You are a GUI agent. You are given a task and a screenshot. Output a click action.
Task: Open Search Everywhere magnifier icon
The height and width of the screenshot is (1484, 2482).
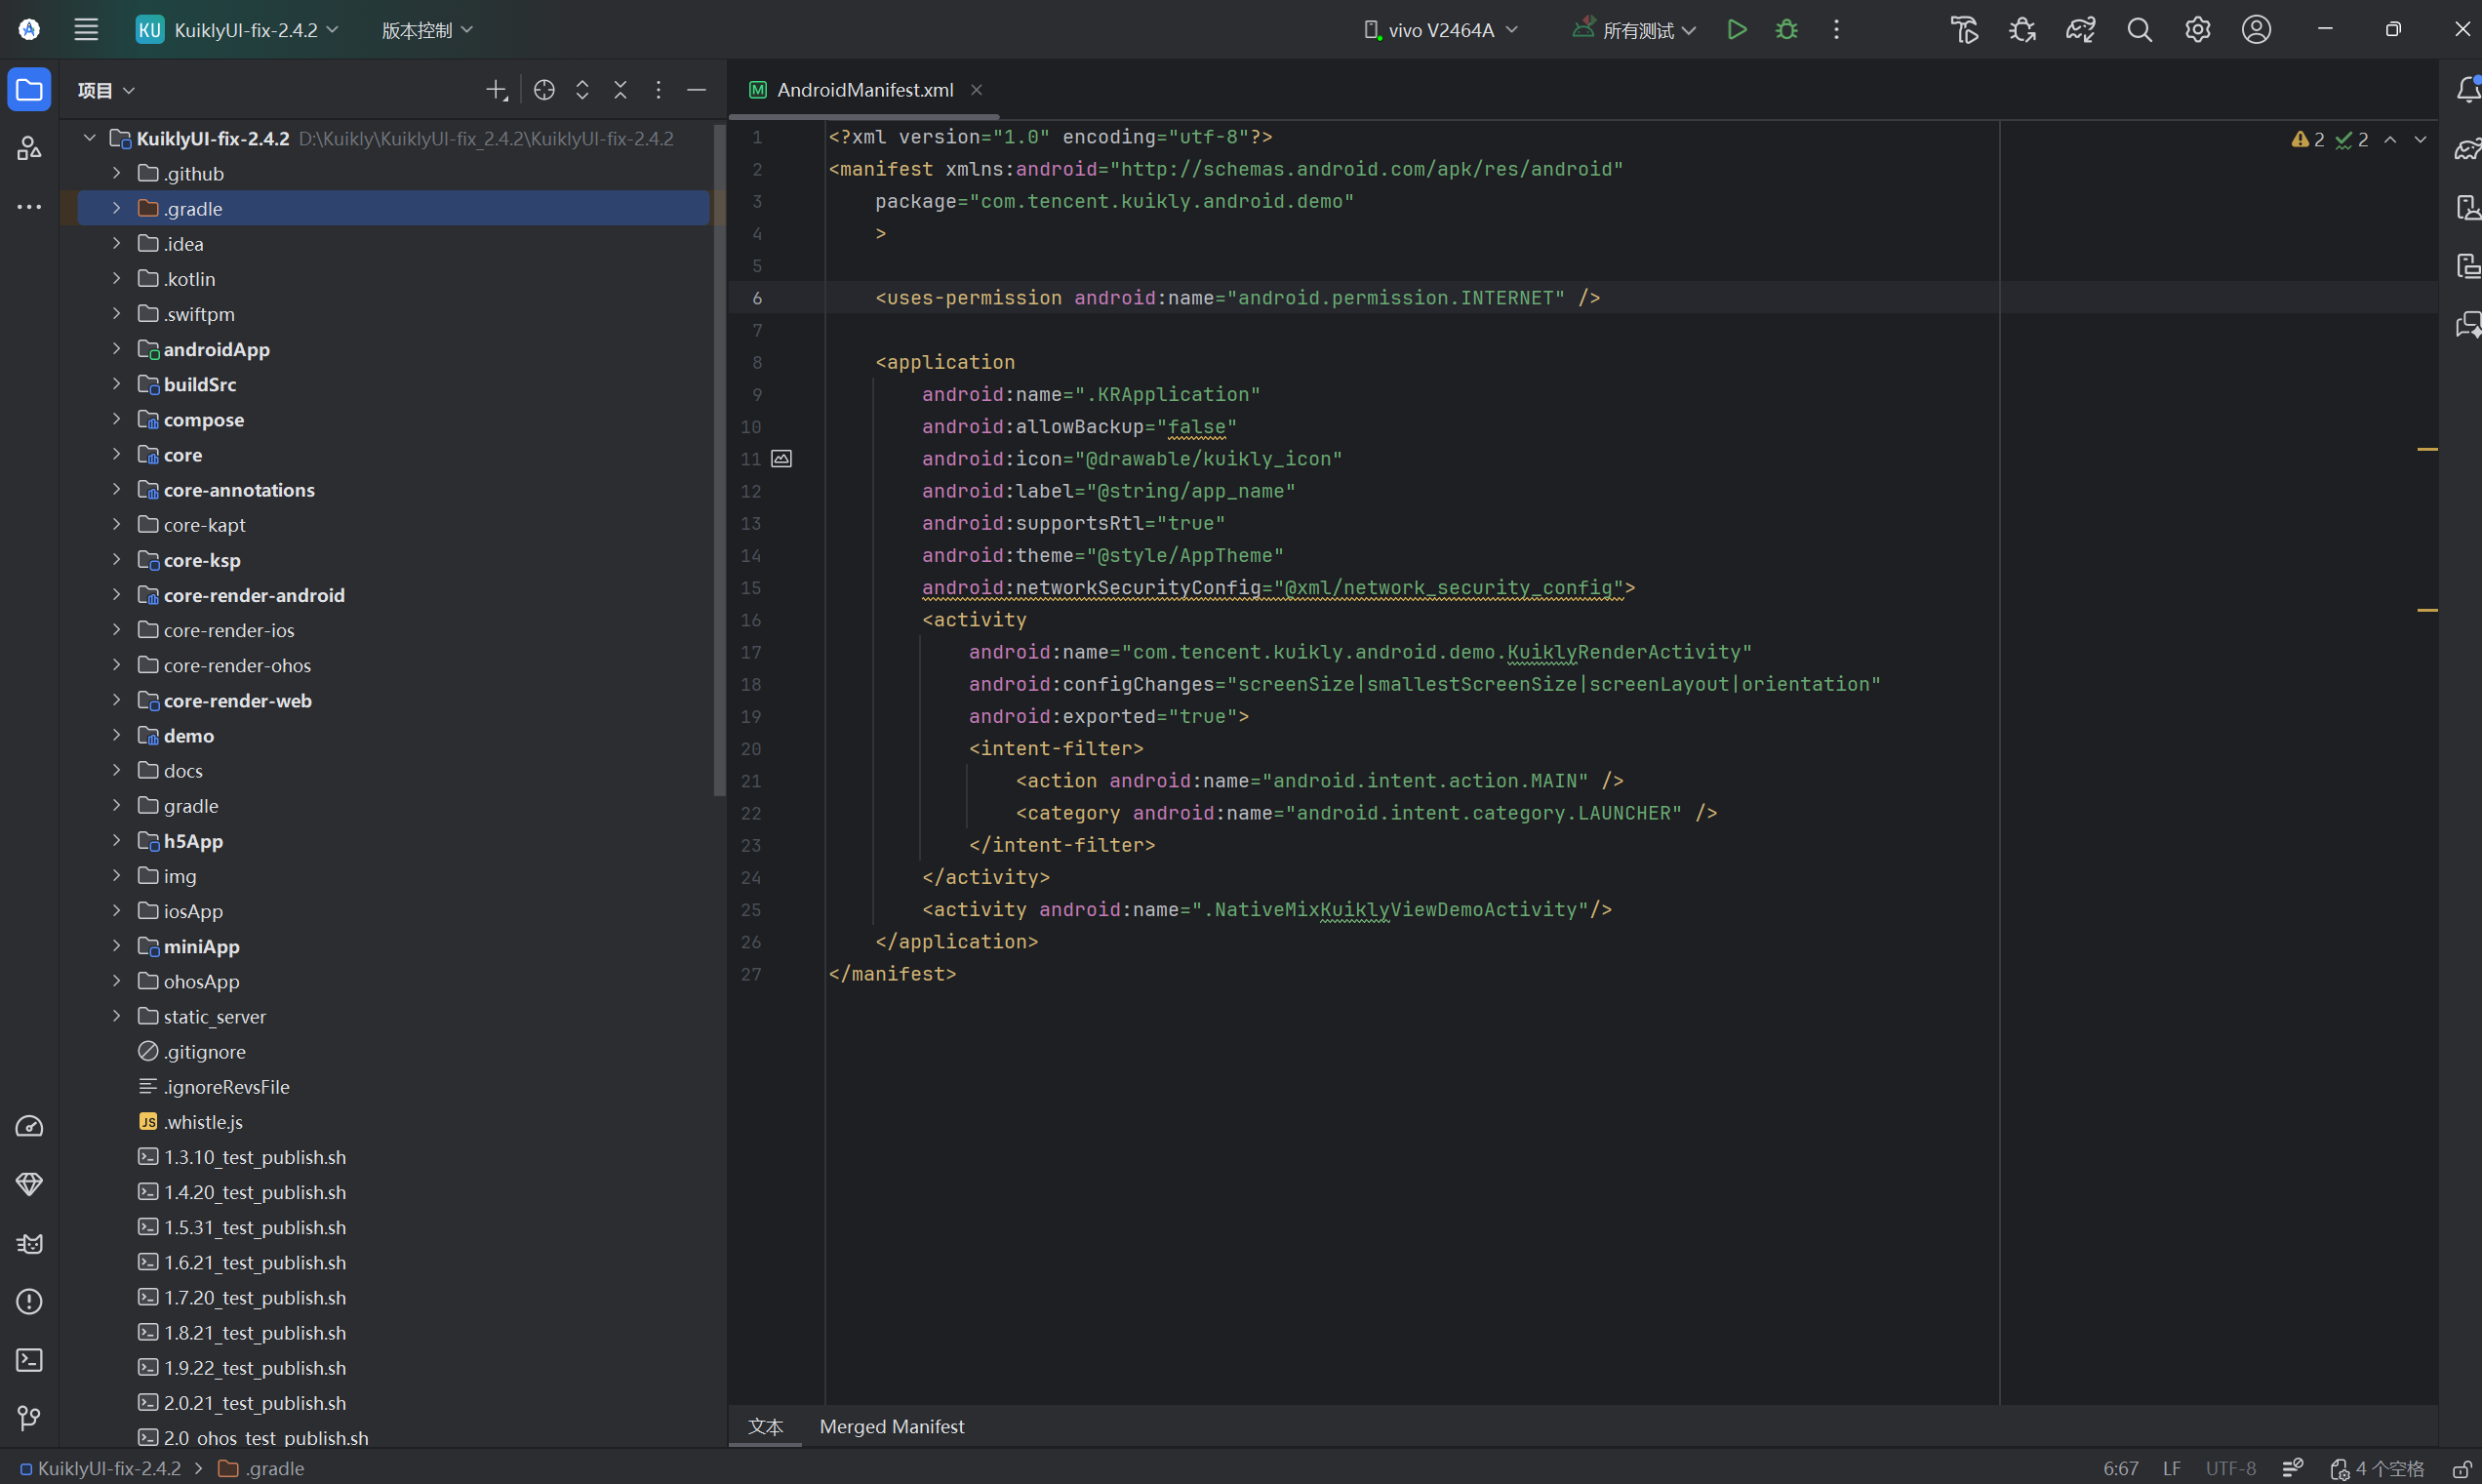pyautogui.click(x=2139, y=30)
